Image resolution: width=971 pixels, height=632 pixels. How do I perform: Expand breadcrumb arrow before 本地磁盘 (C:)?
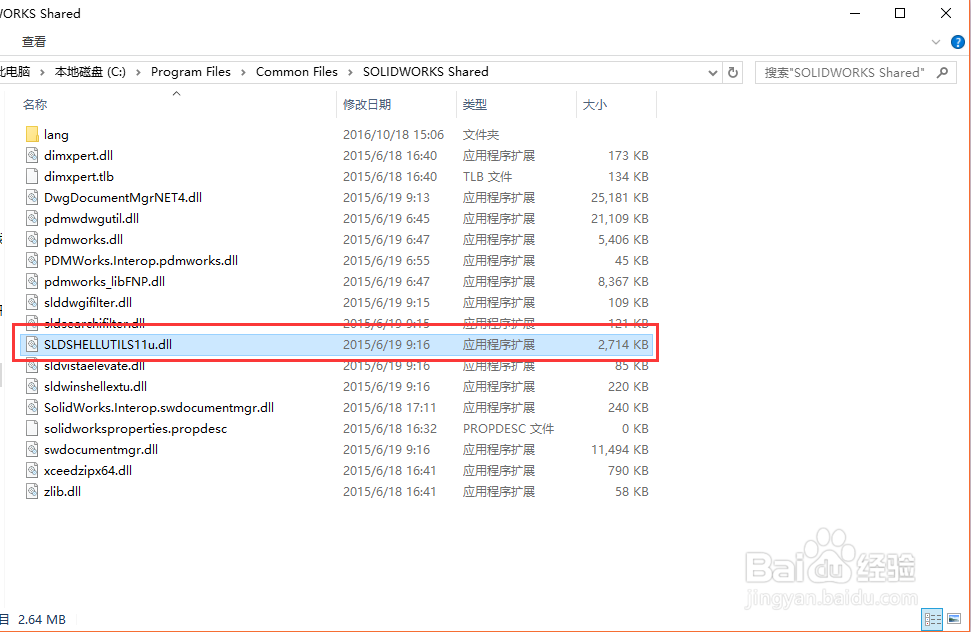42,72
